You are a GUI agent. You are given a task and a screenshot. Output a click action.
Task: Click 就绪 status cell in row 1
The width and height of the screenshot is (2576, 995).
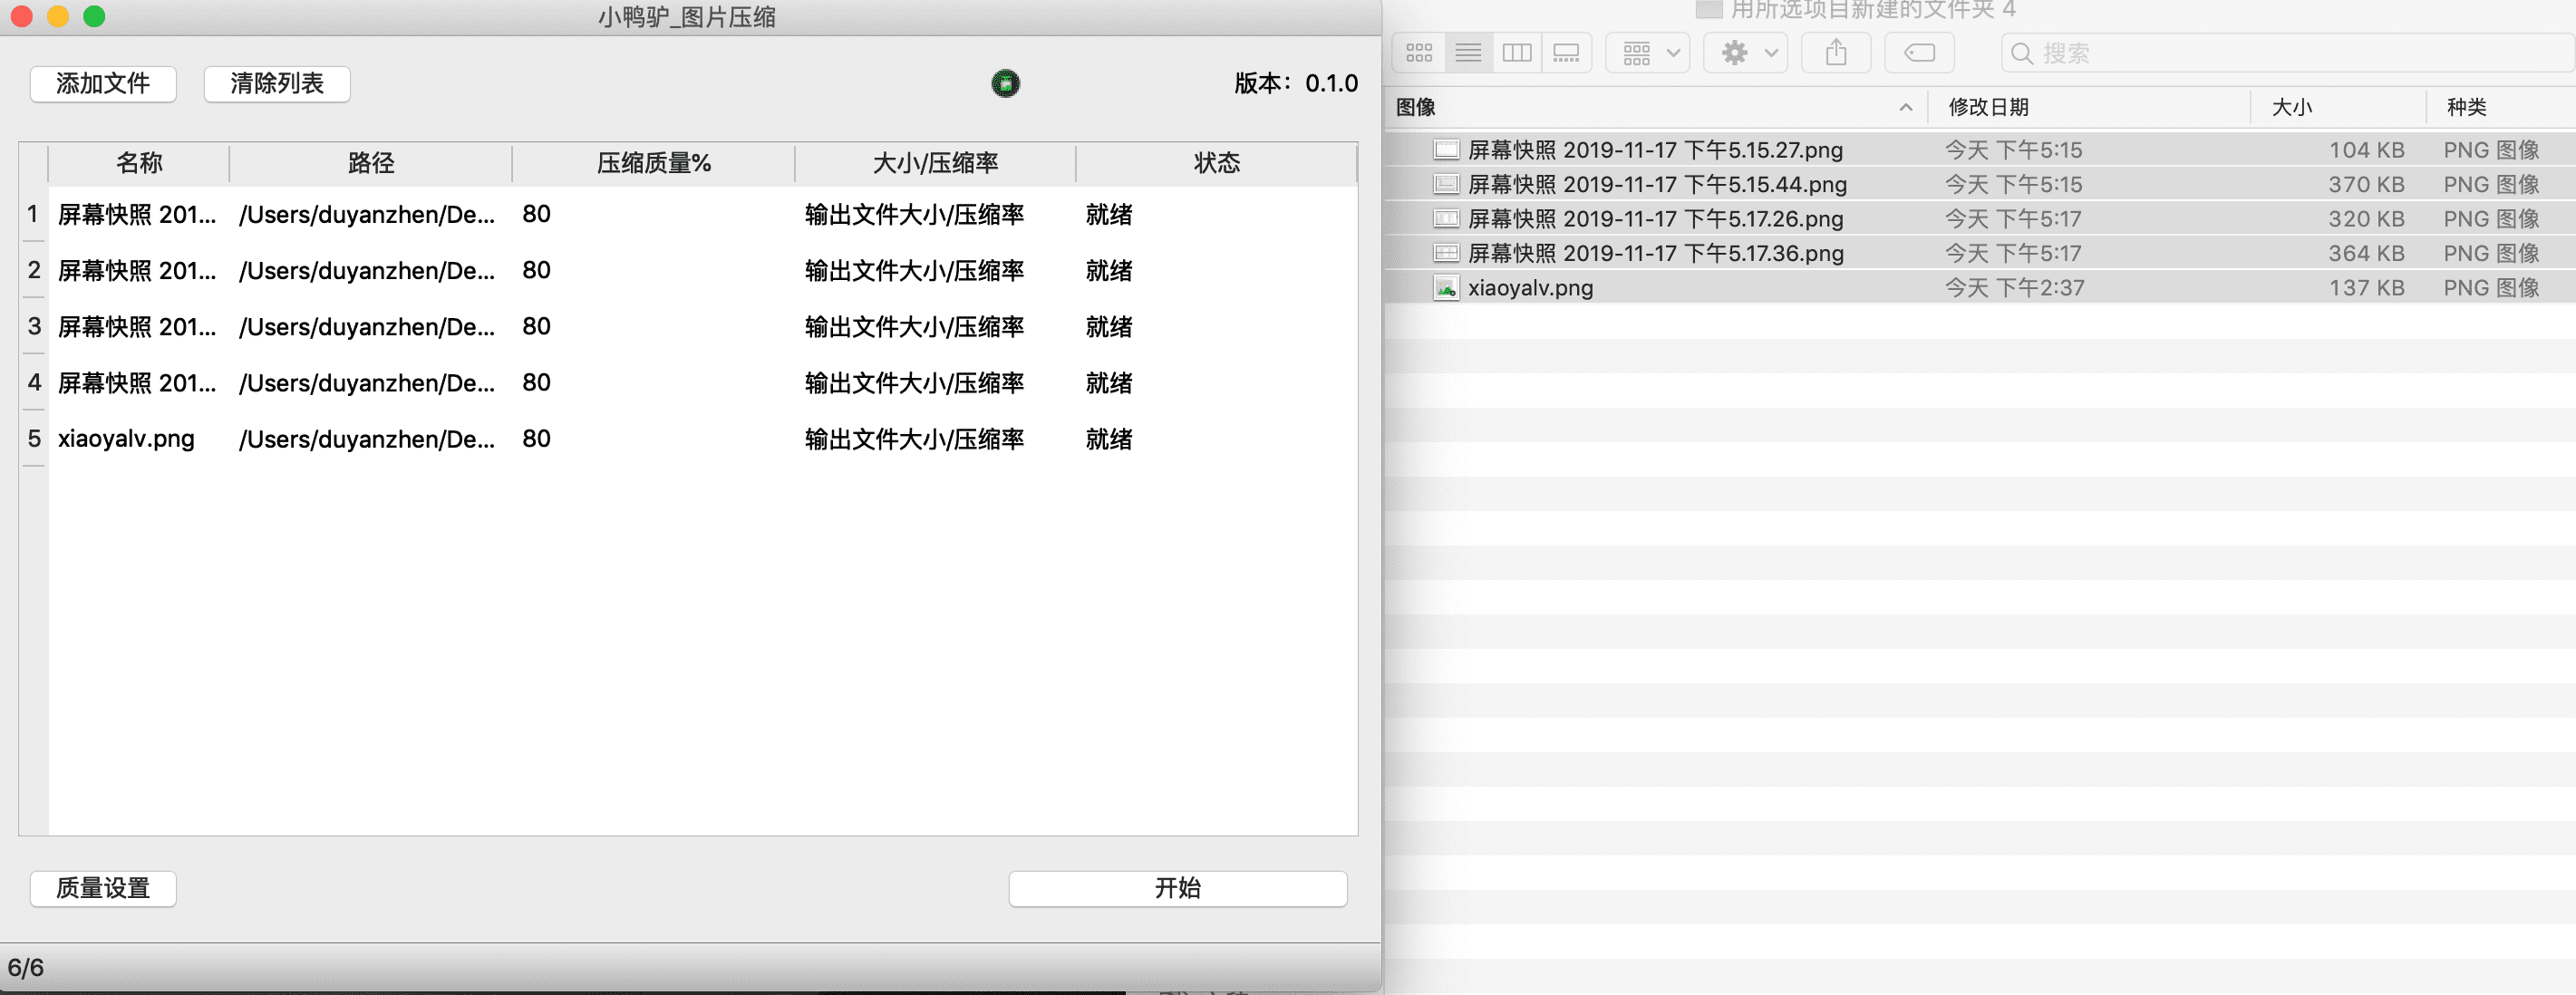pyautogui.click(x=1216, y=214)
